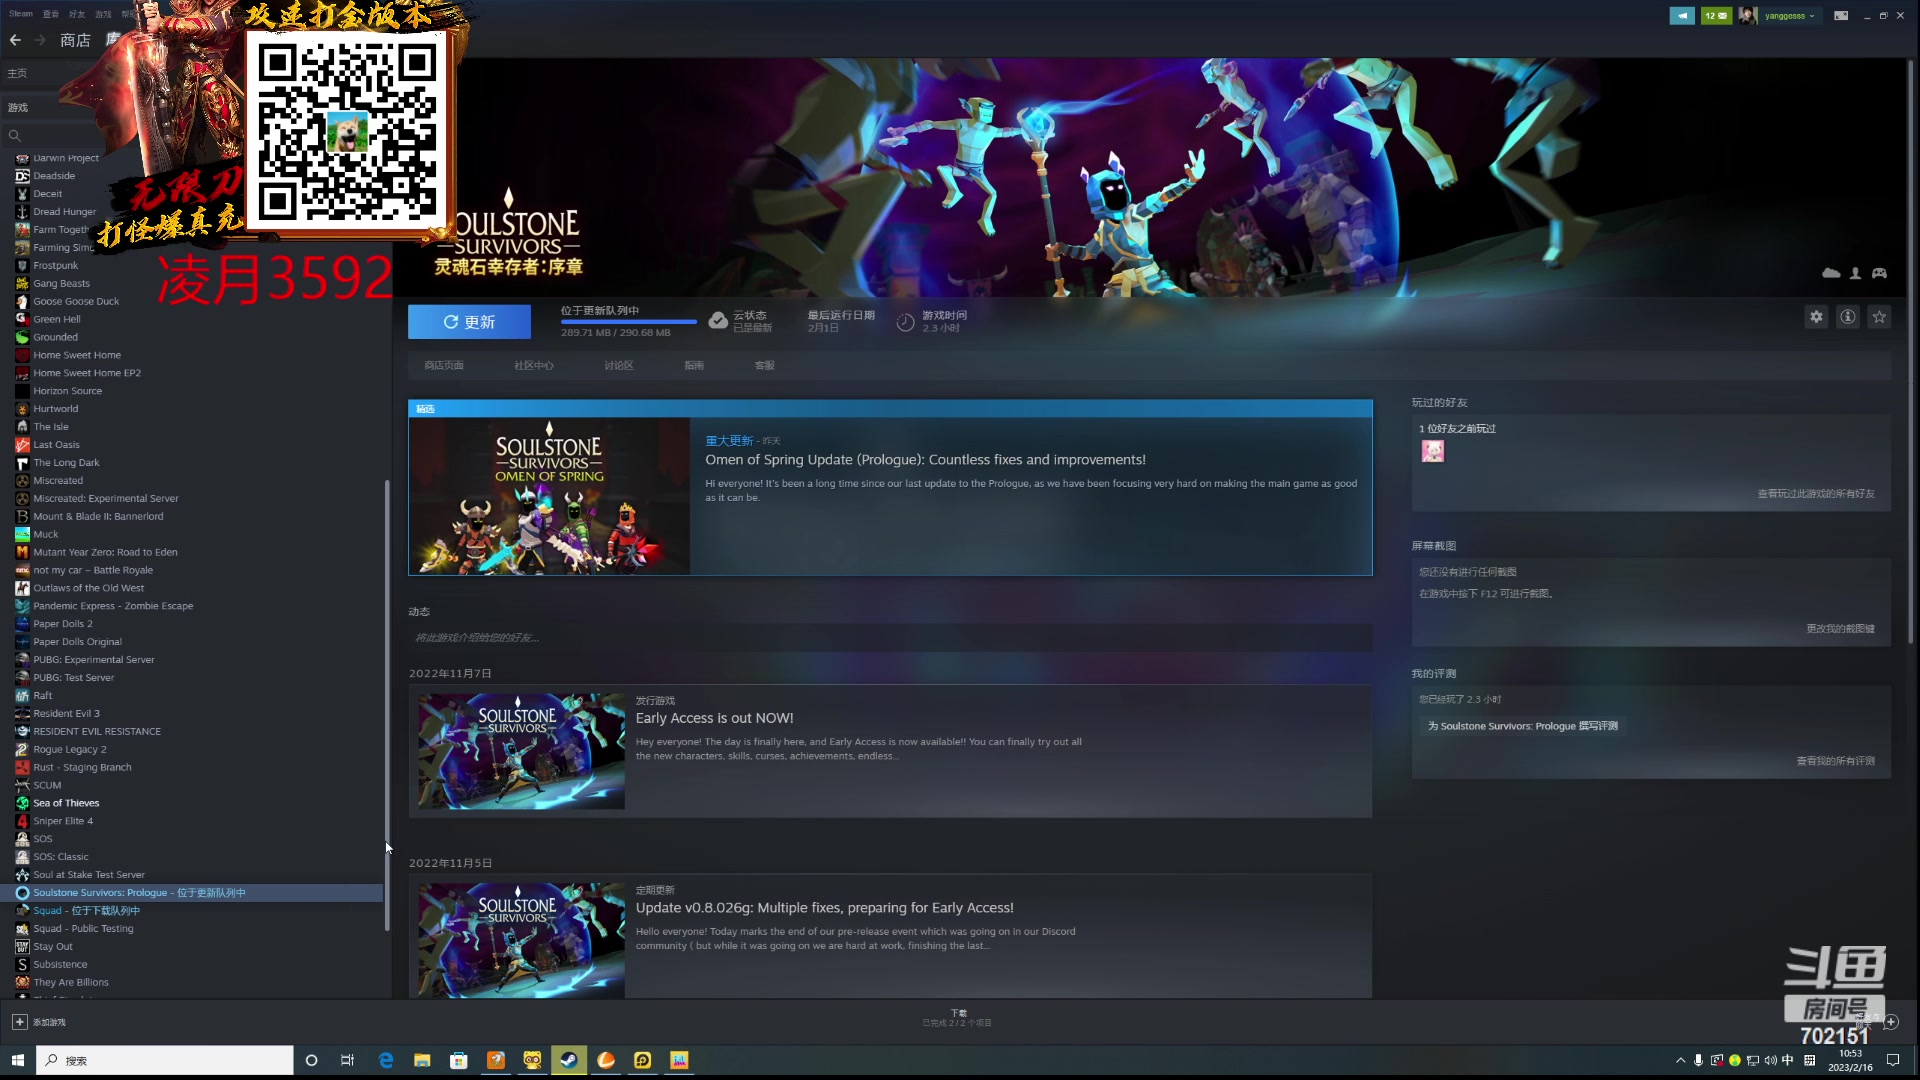
Task: Click the back navigation arrow
Action: 15,40
